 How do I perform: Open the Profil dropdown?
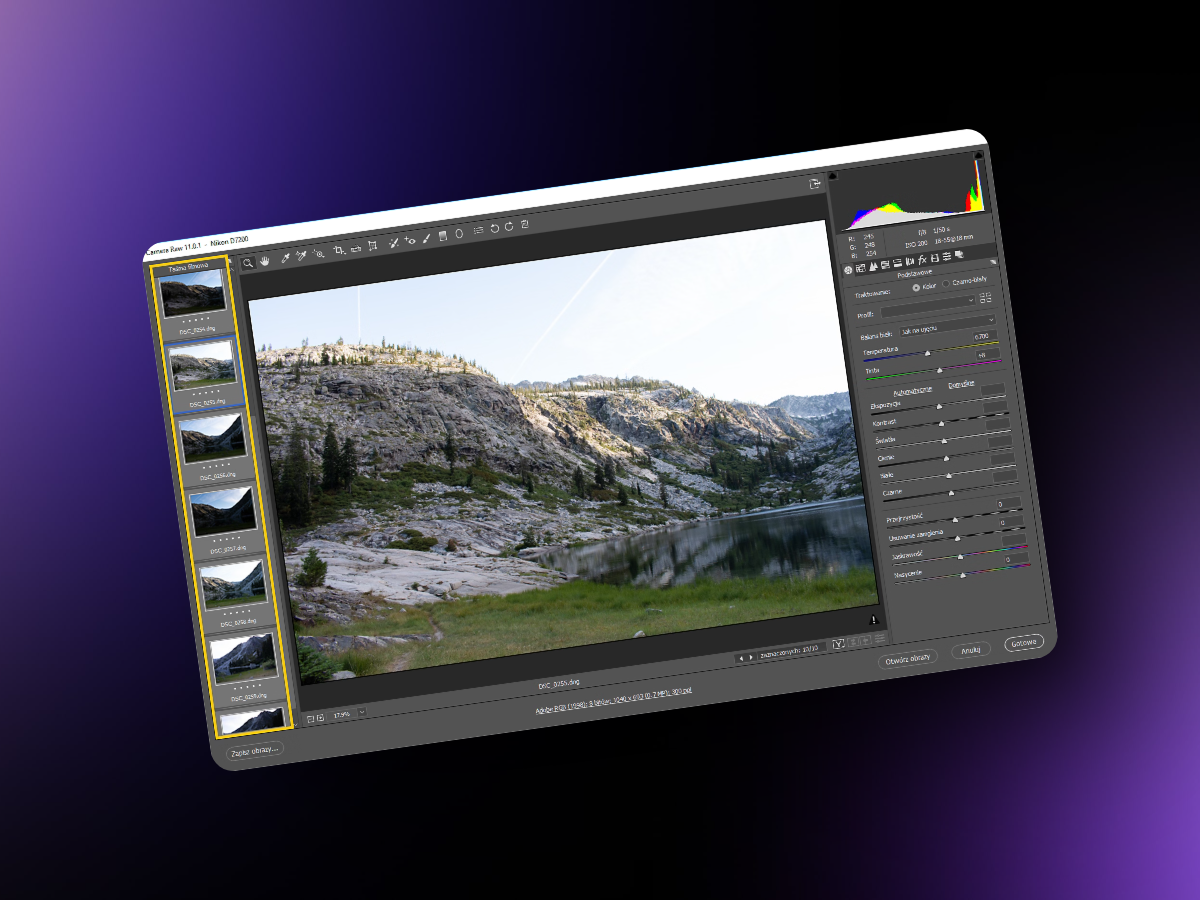coord(930,305)
